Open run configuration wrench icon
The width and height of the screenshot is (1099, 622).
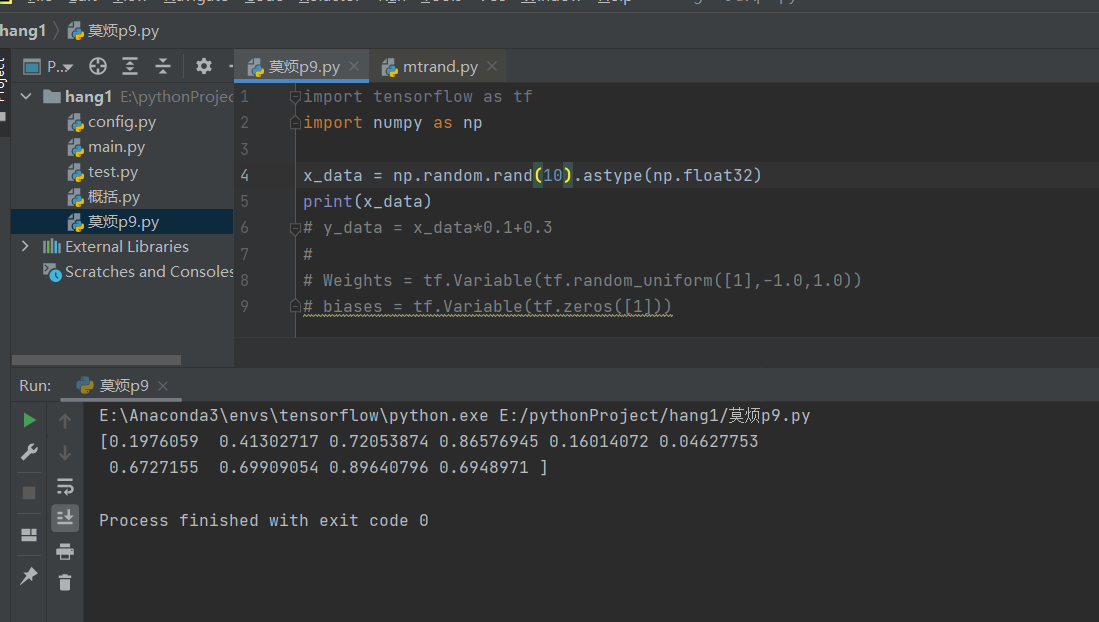[x=29, y=452]
